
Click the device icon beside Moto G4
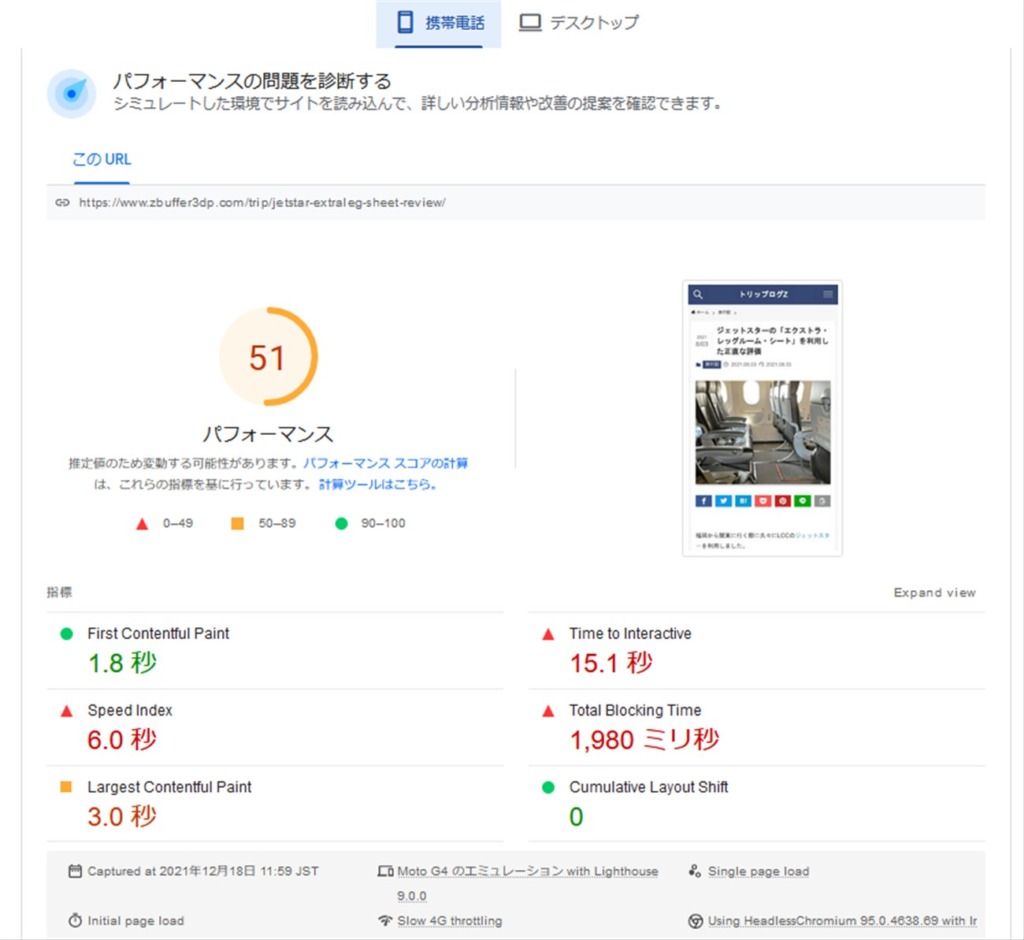pyautogui.click(x=385, y=871)
